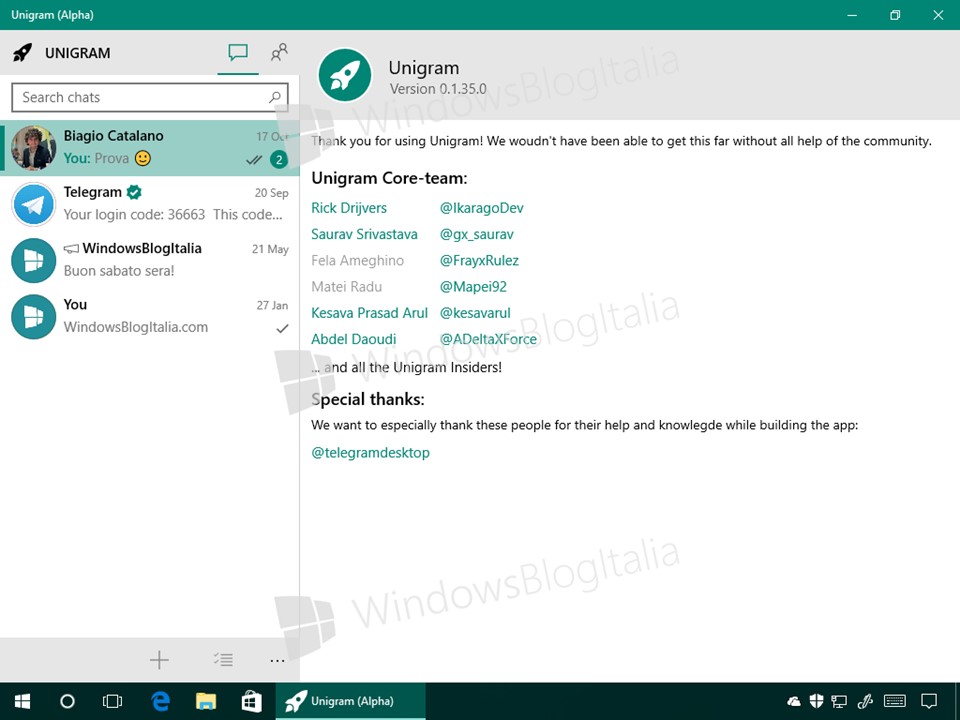Open the @gx_saurav link
The height and width of the screenshot is (720, 960).
[477, 234]
